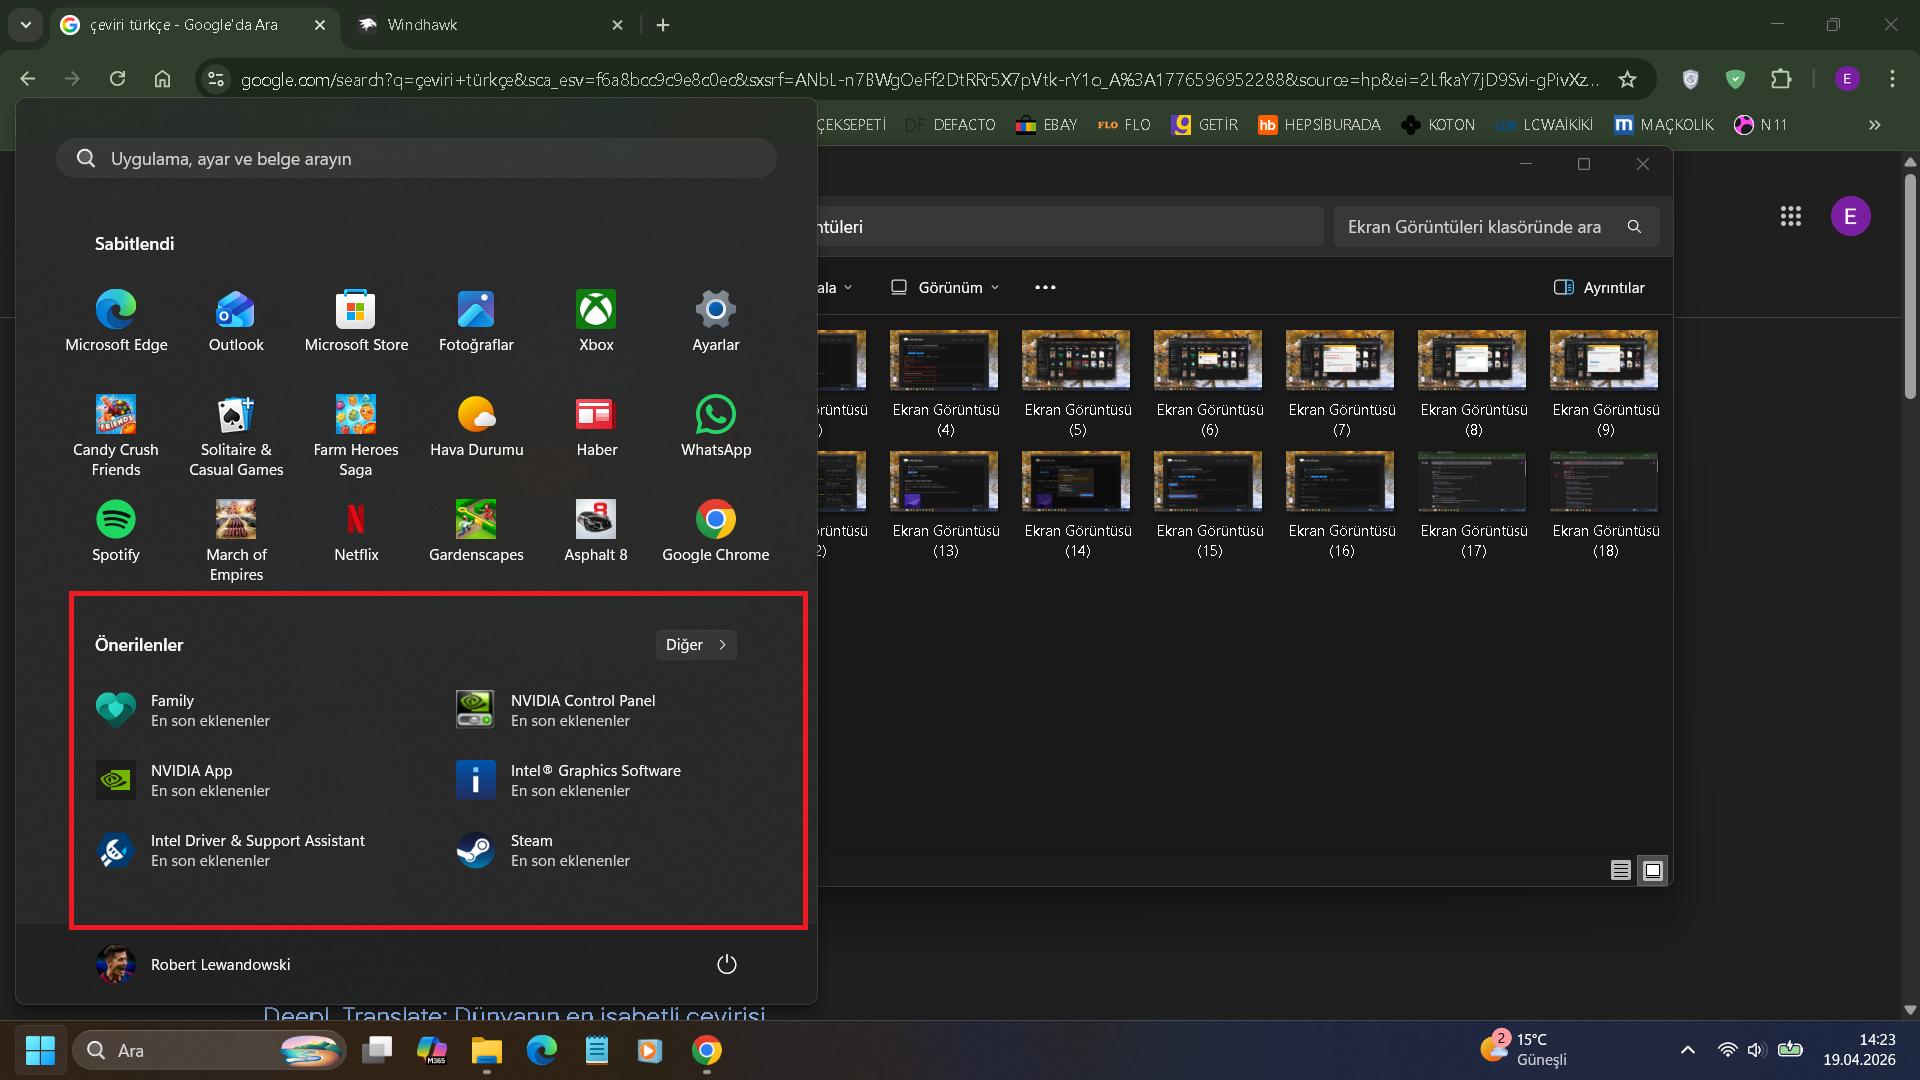Screen dimensions: 1920x1080
Task: Switch to large thumbnails view toggle
Action: [x=1653, y=871]
